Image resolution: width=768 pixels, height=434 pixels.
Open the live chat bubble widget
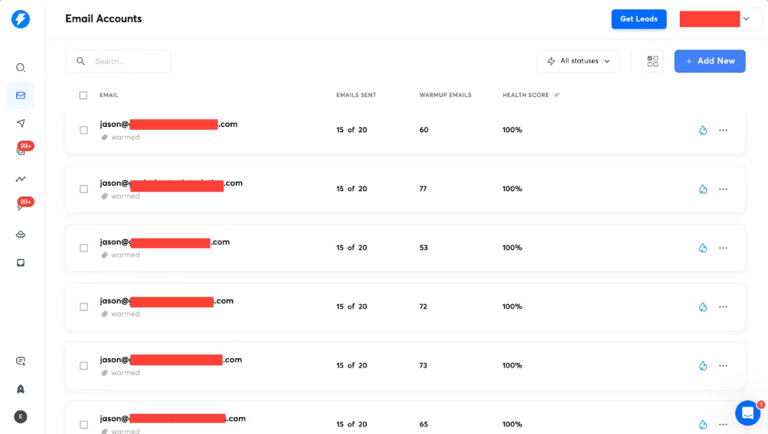coord(747,413)
